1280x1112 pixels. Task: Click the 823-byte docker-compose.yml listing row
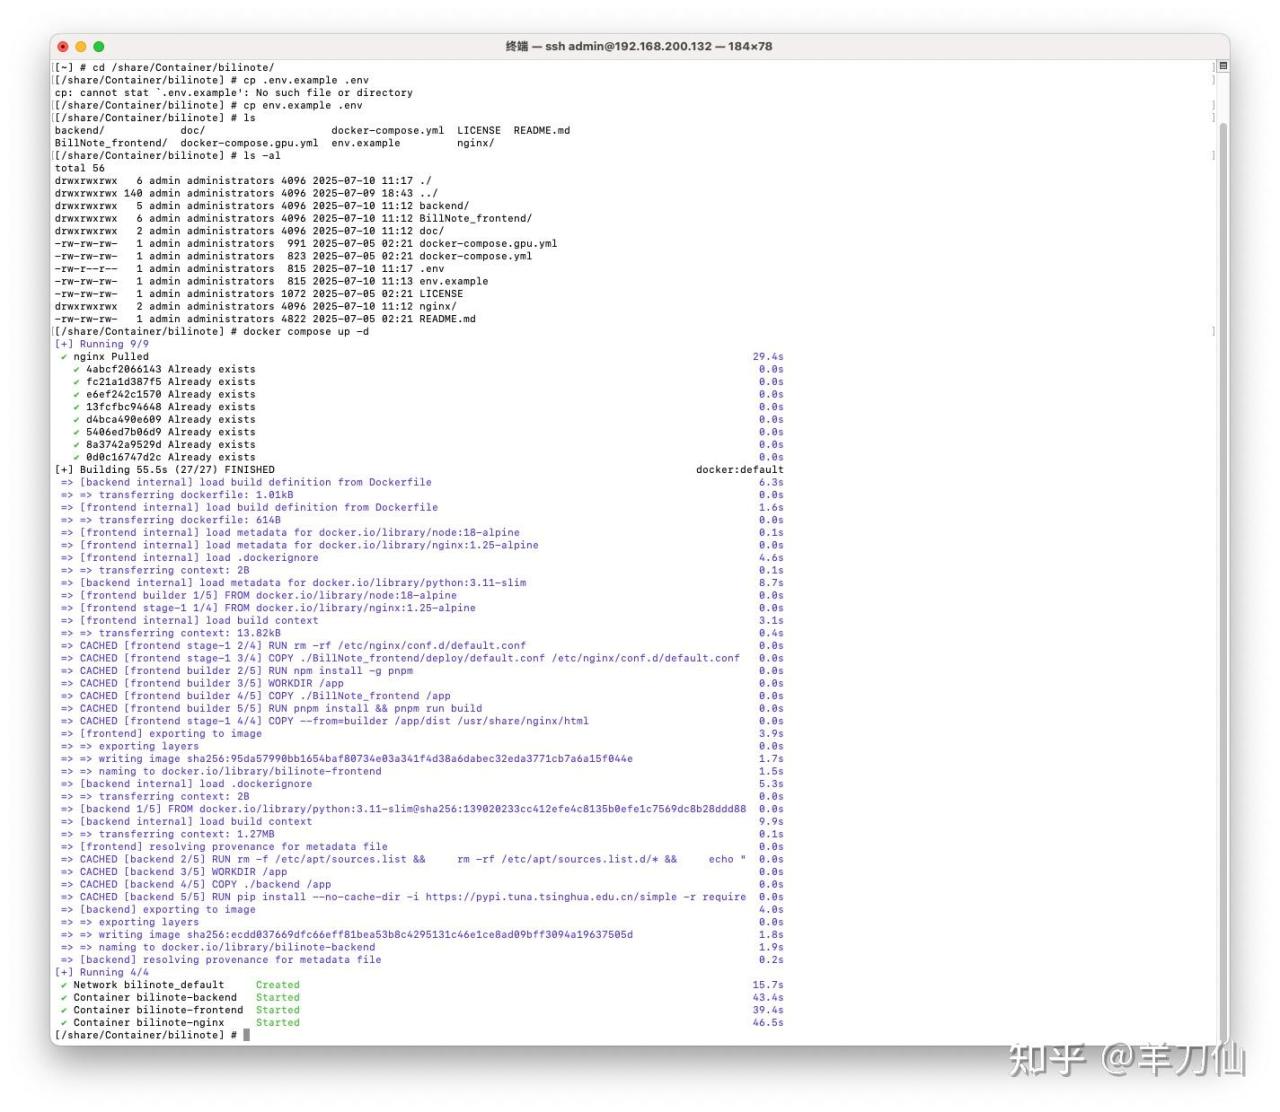(x=293, y=256)
